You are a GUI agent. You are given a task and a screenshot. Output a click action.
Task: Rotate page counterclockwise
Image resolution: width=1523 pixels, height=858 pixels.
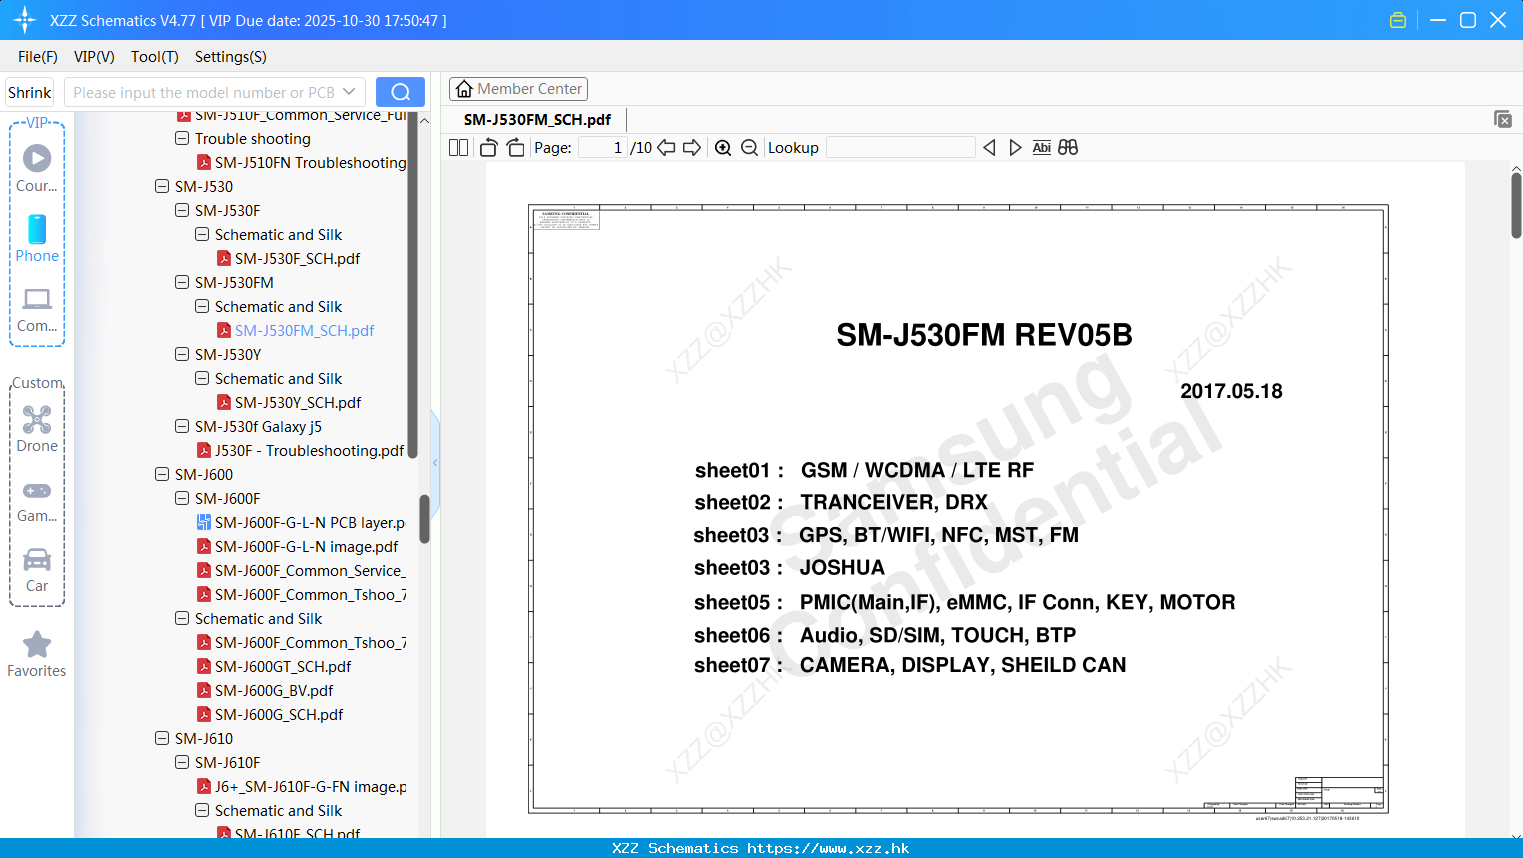488,148
